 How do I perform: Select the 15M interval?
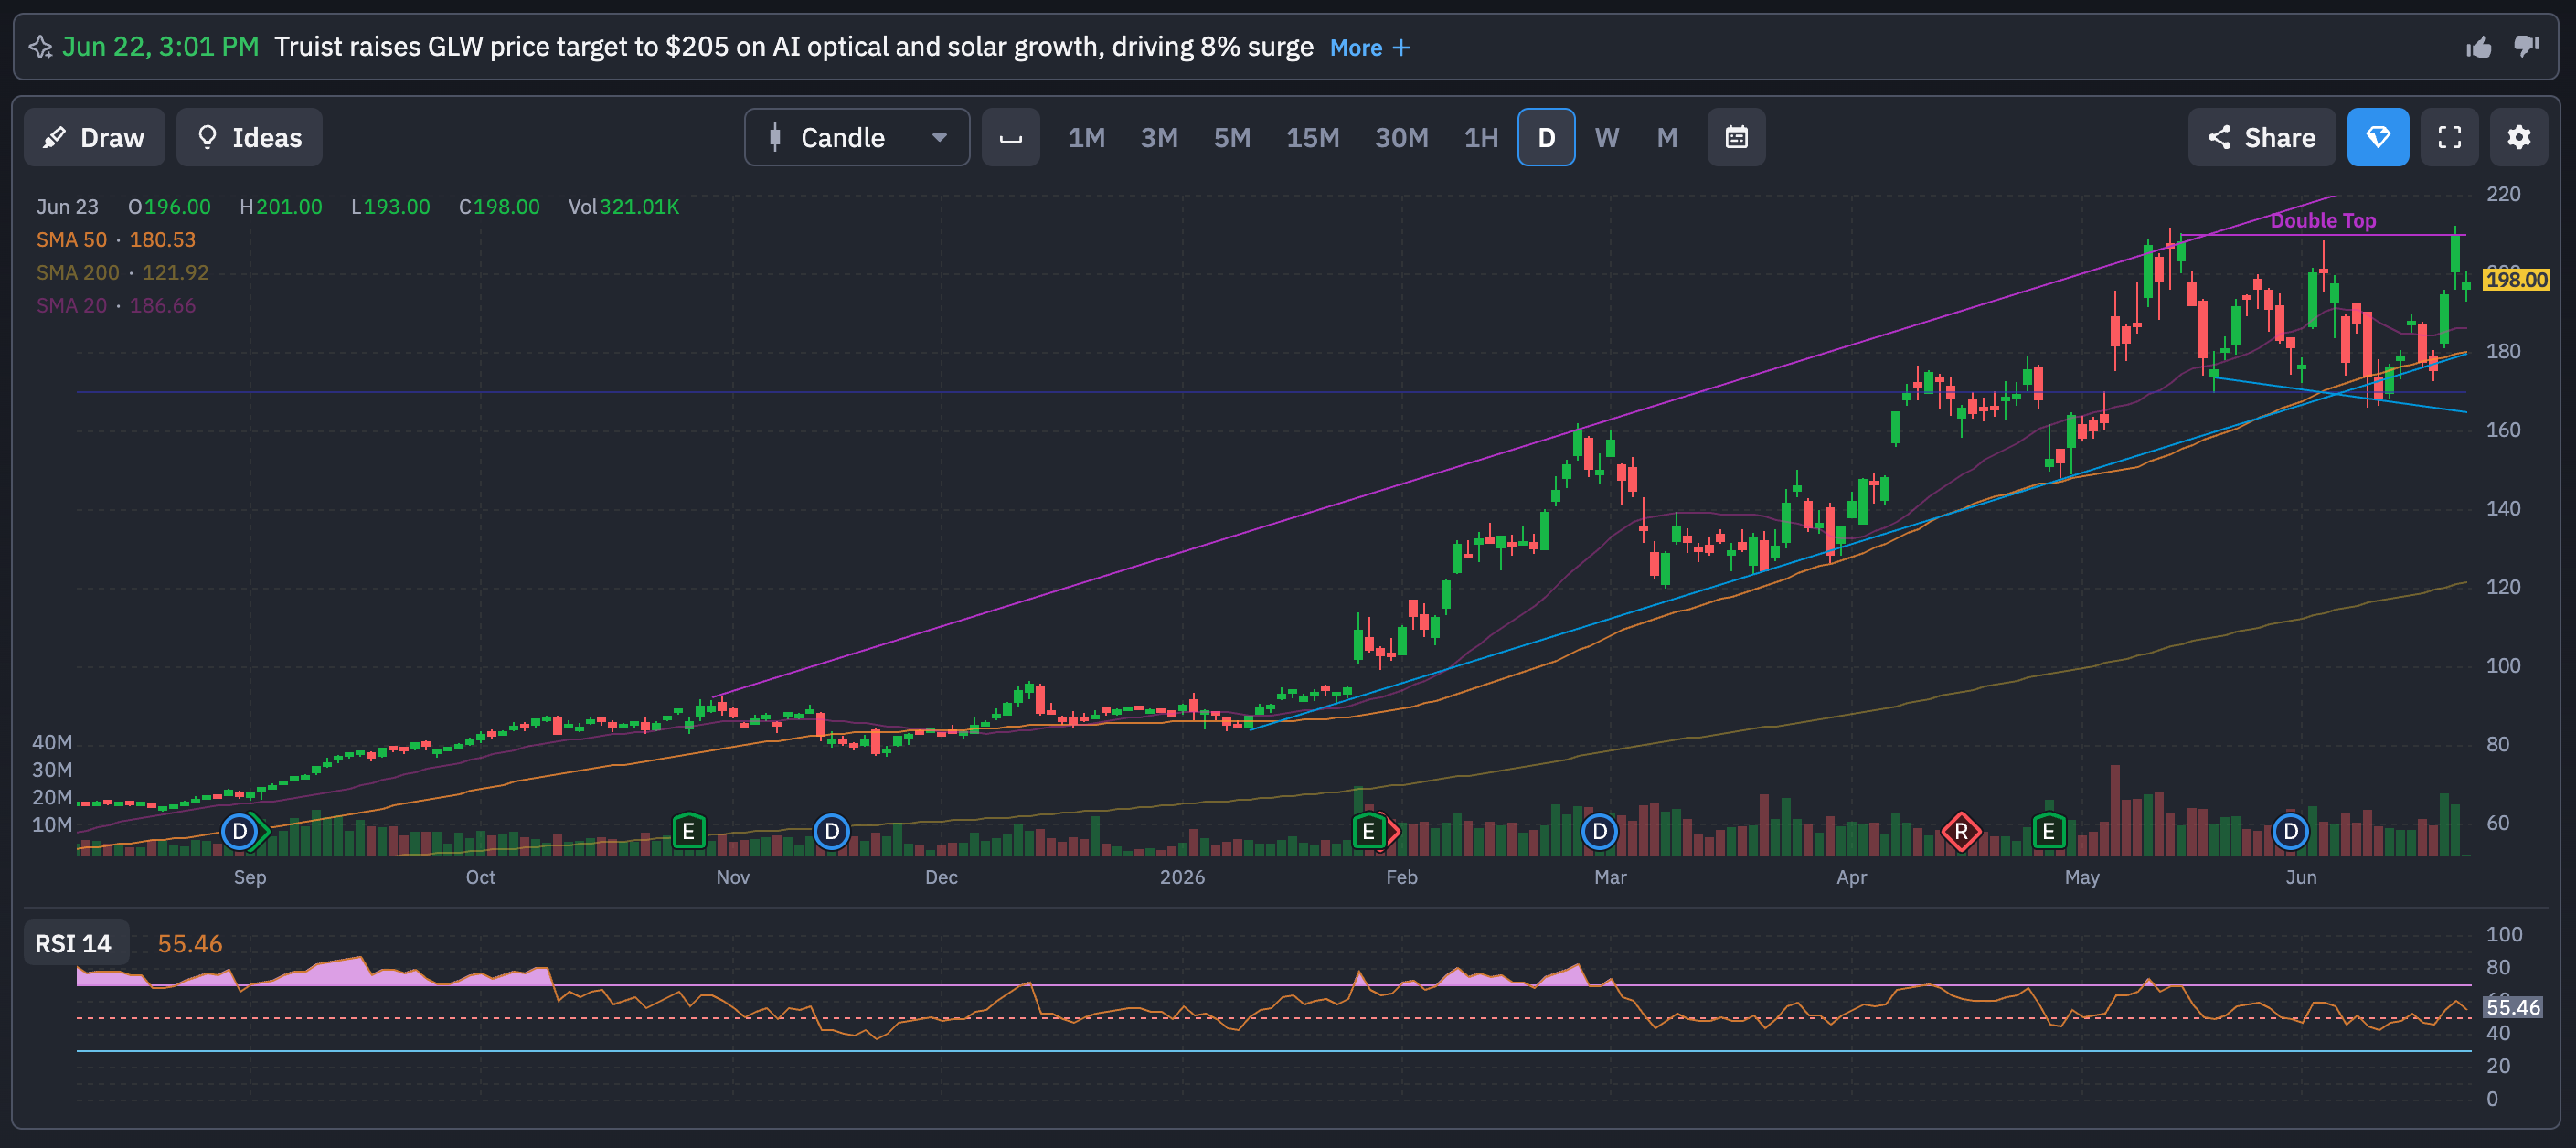click(1312, 137)
